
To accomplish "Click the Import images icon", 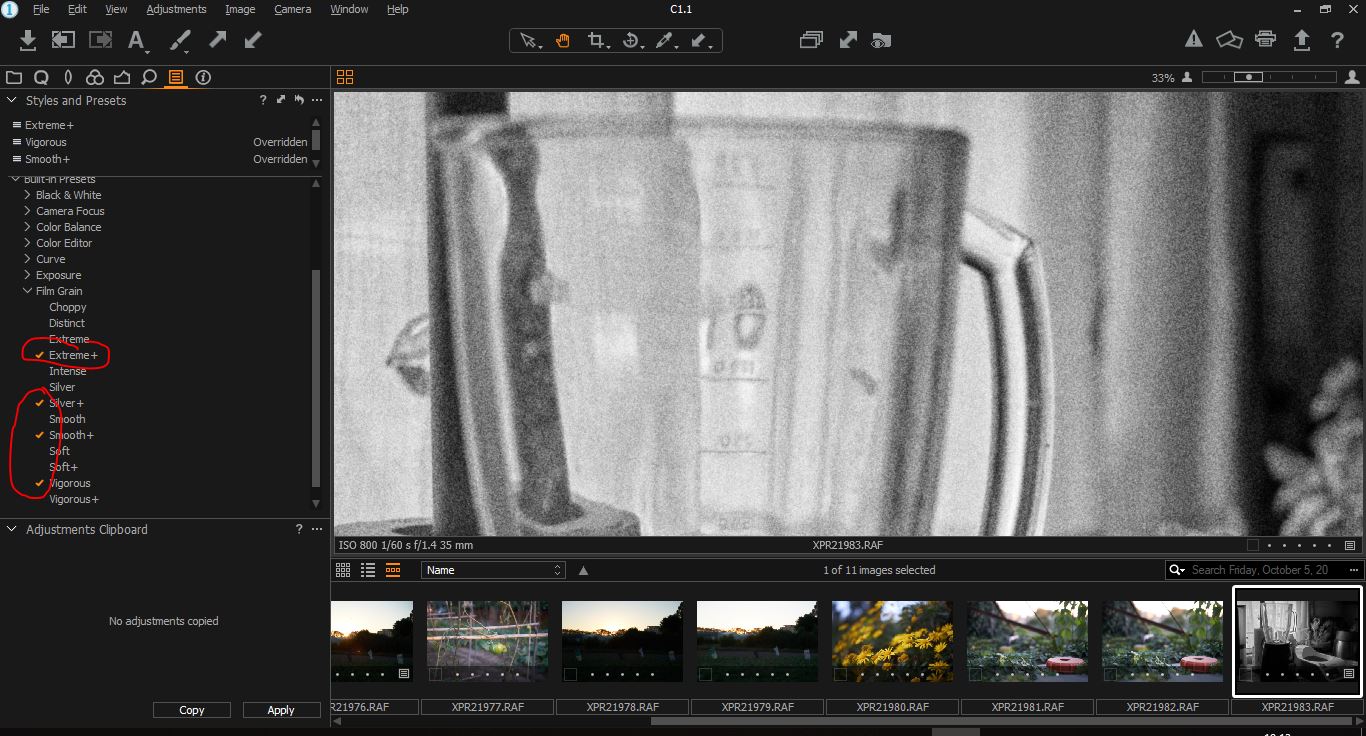I will pos(28,40).
